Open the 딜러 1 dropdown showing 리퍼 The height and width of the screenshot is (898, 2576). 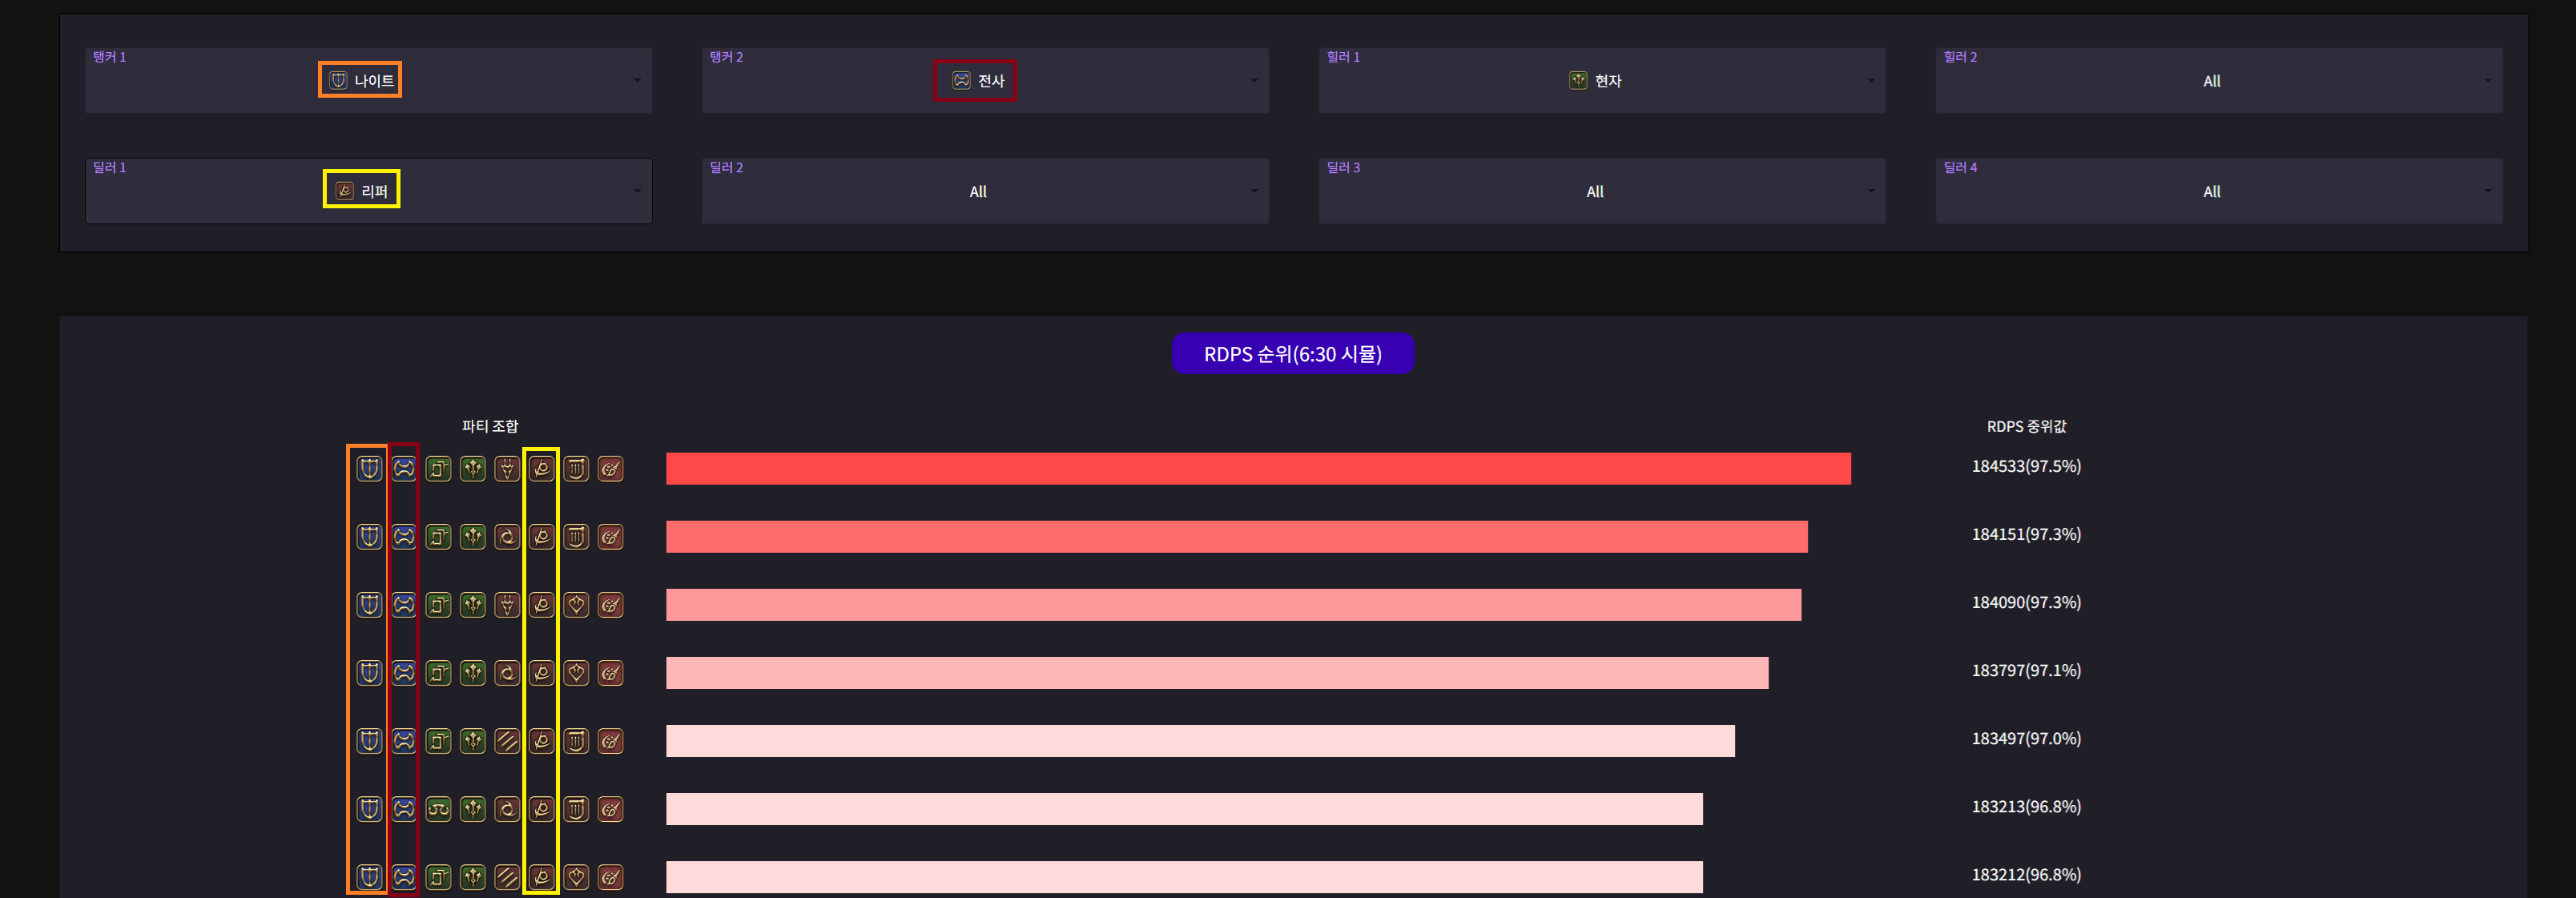368,191
